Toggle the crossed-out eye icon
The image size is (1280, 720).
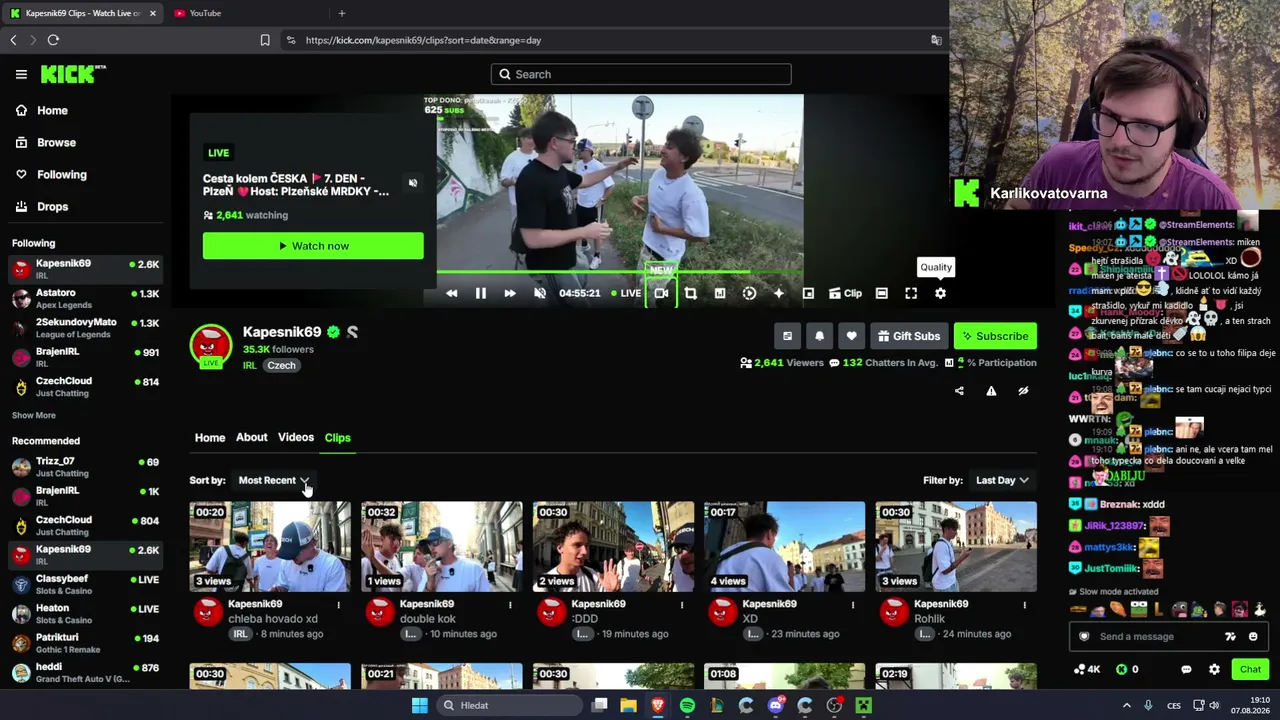(1023, 391)
